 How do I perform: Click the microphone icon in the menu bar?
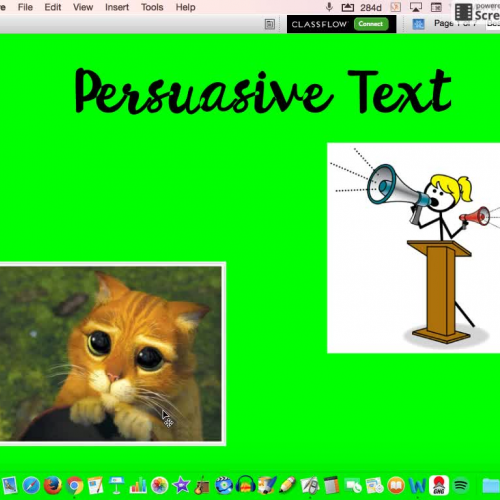coord(329,7)
